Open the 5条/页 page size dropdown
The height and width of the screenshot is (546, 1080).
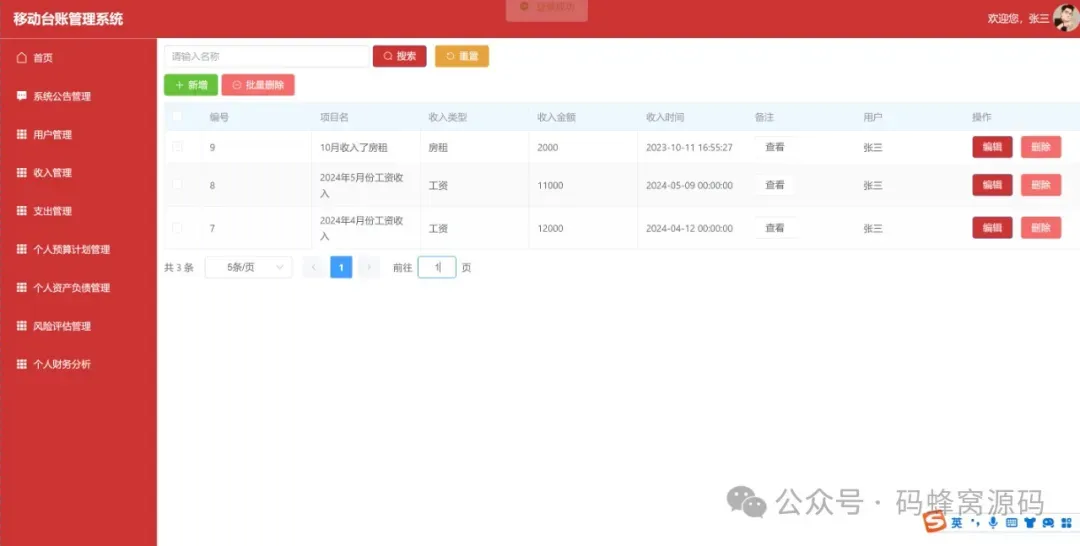point(249,267)
